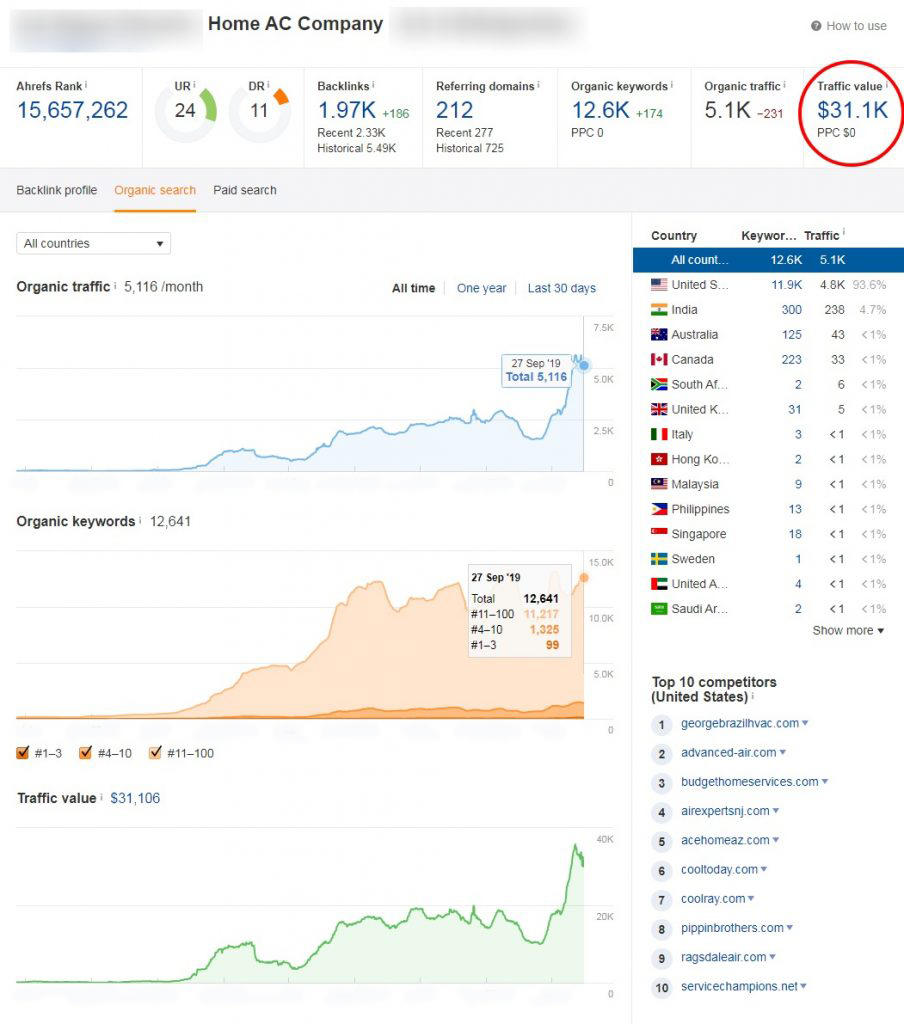Switch to the Backlink profile tab

pos(57,190)
